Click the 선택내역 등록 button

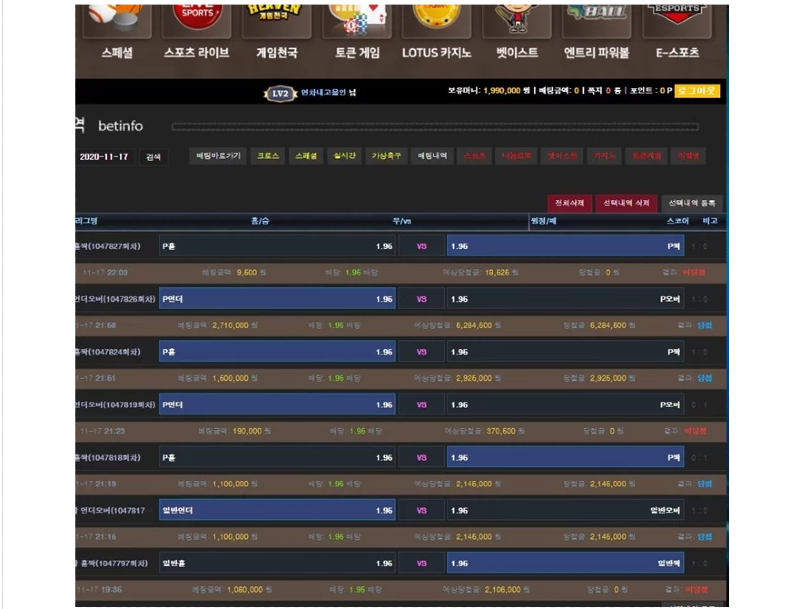click(693, 202)
